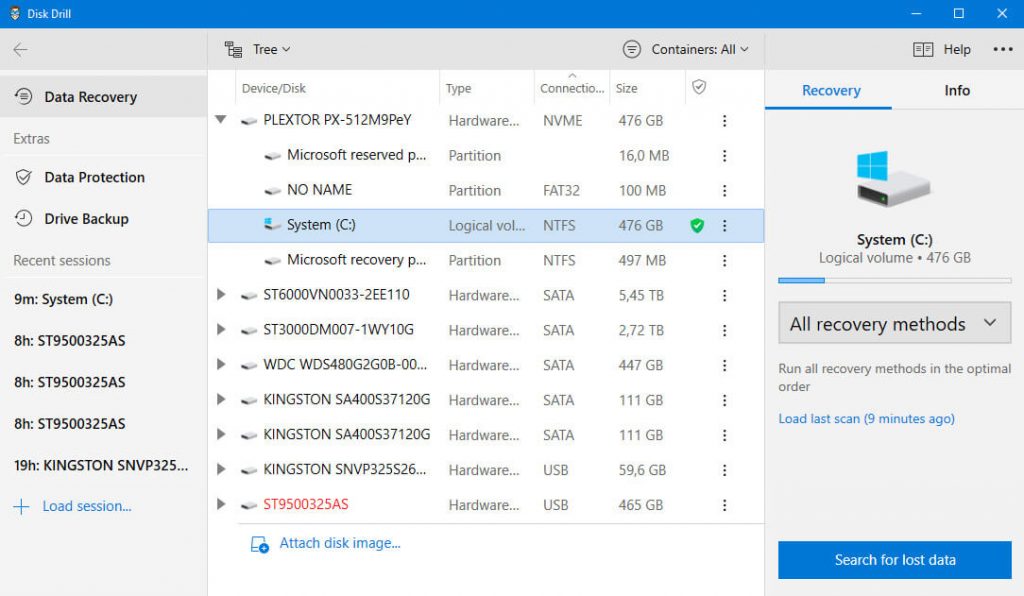Select the Data Protection shield icon
1024x596 pixels.
[x=25, y=177]
